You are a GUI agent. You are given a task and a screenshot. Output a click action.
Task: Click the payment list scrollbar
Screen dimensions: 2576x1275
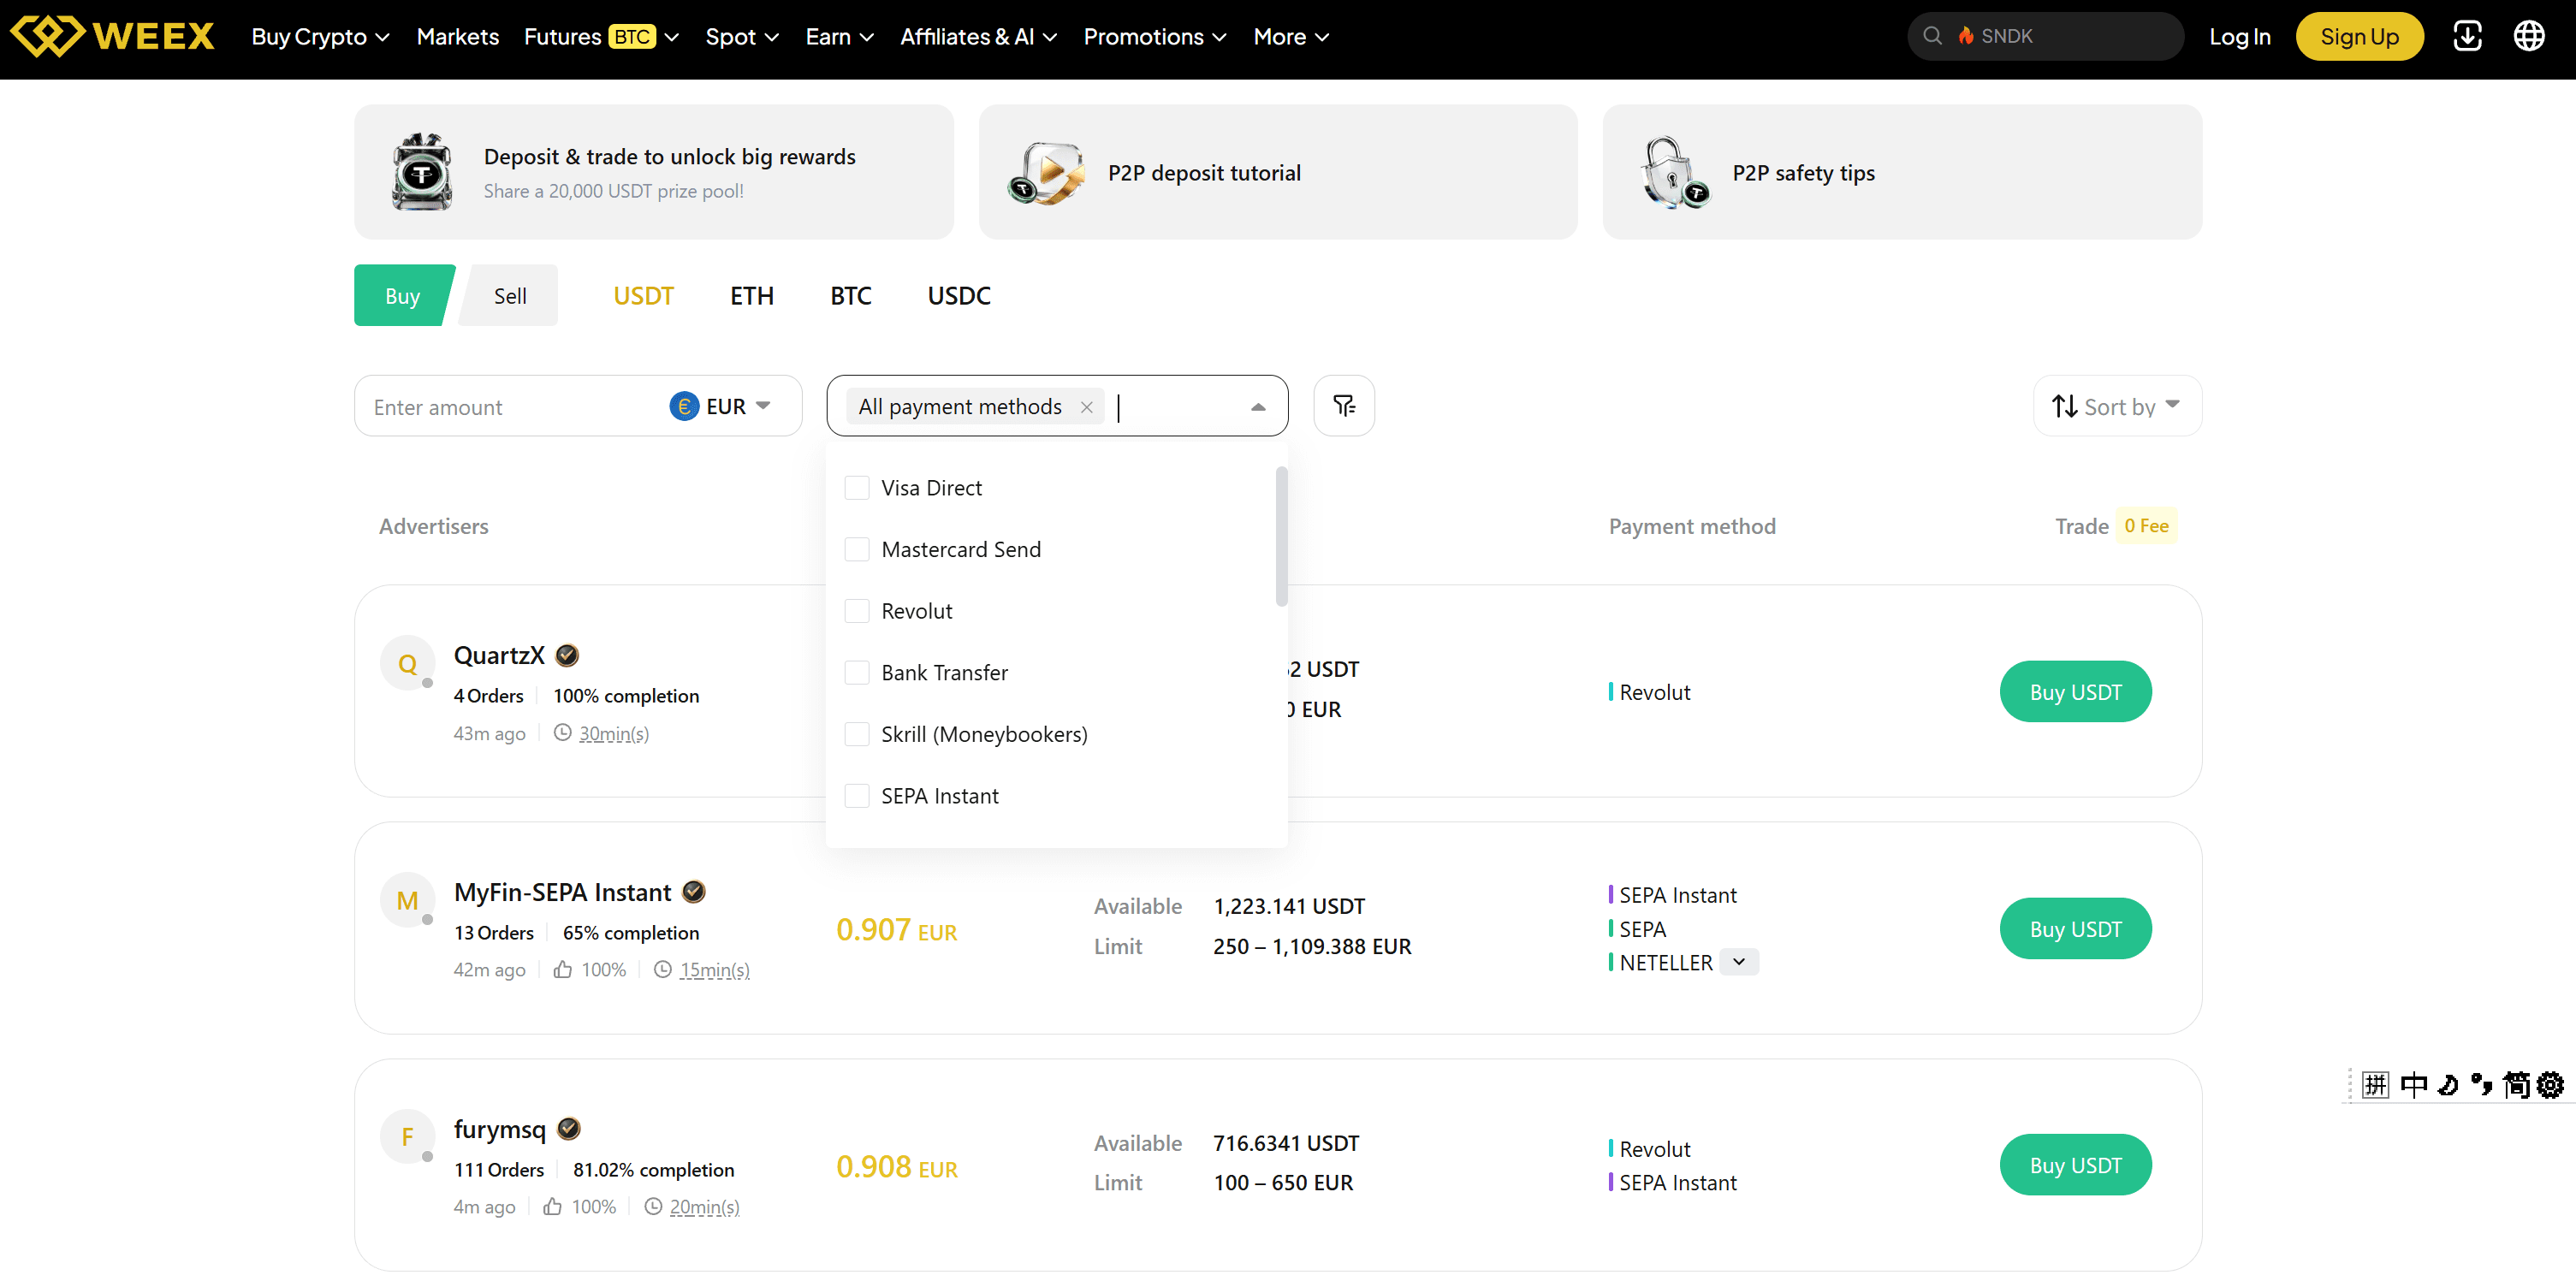[x=1281, y=536]
